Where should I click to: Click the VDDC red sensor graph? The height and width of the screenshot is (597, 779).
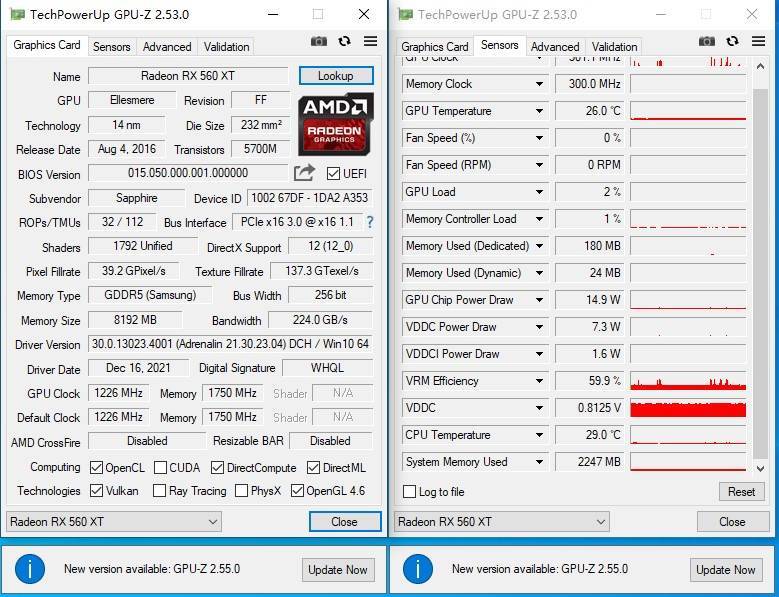click(688, 408)
